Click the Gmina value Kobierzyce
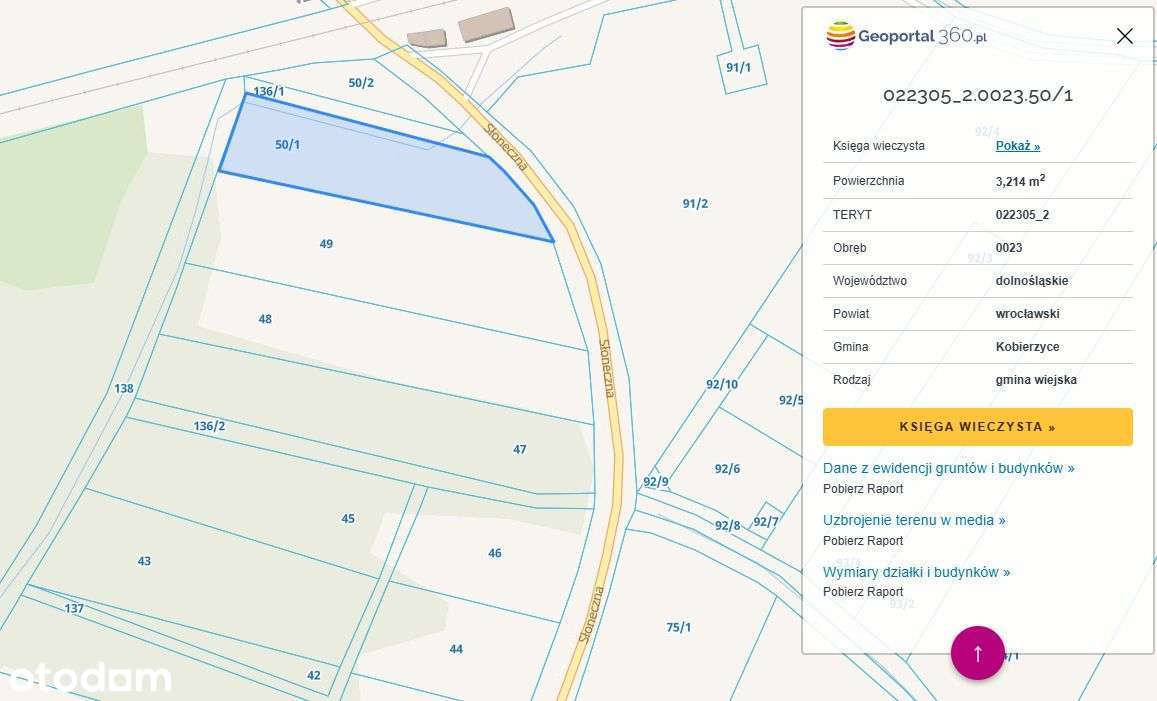Image resolution: width=1157 pixels, height=701 pixels. tap(1027, 347)
